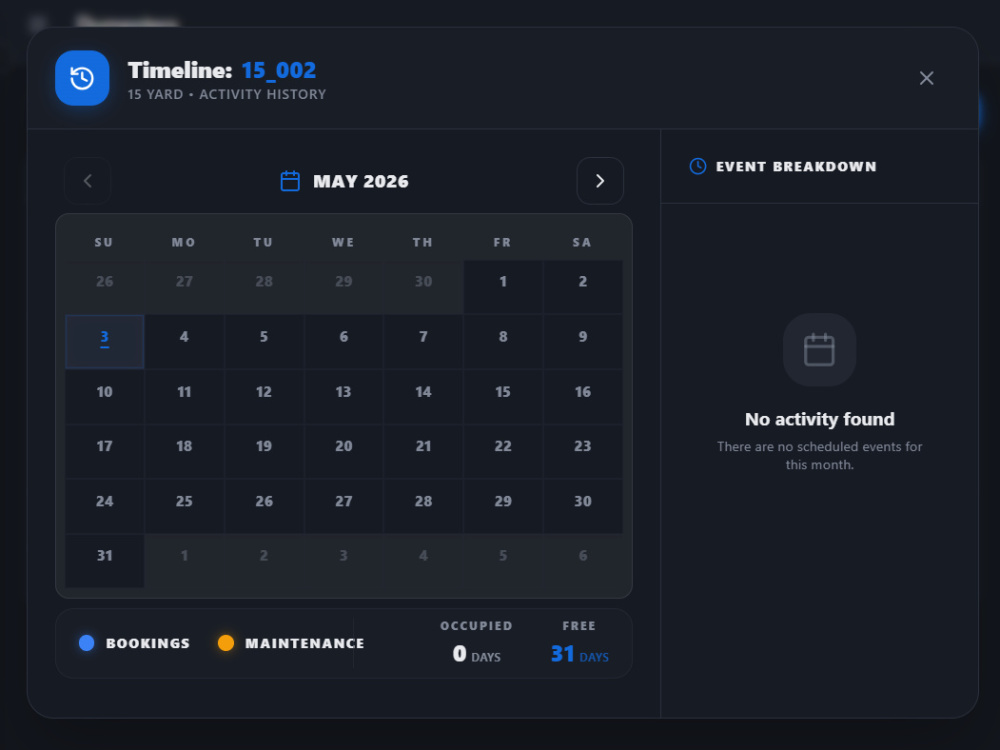Select May 9 on the calendar
The image size is (1000, 750).
coord(583,341)
